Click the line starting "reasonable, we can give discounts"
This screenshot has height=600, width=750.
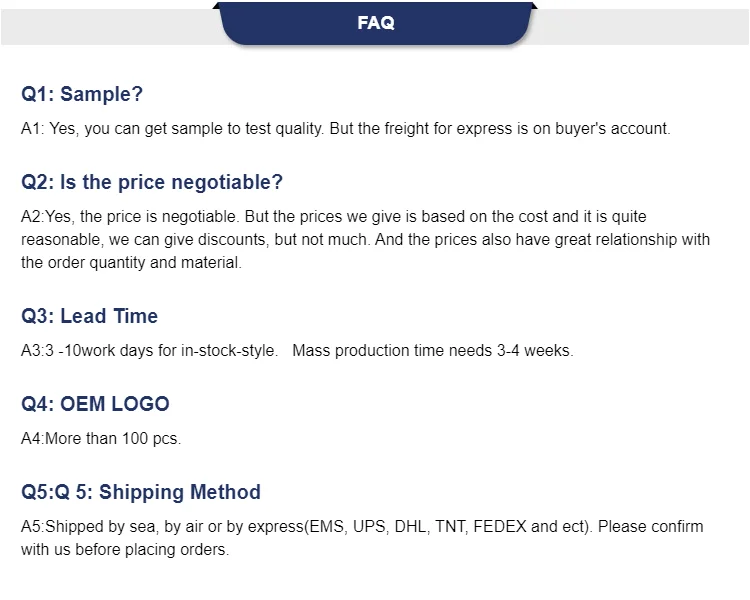tap(365, 239)
